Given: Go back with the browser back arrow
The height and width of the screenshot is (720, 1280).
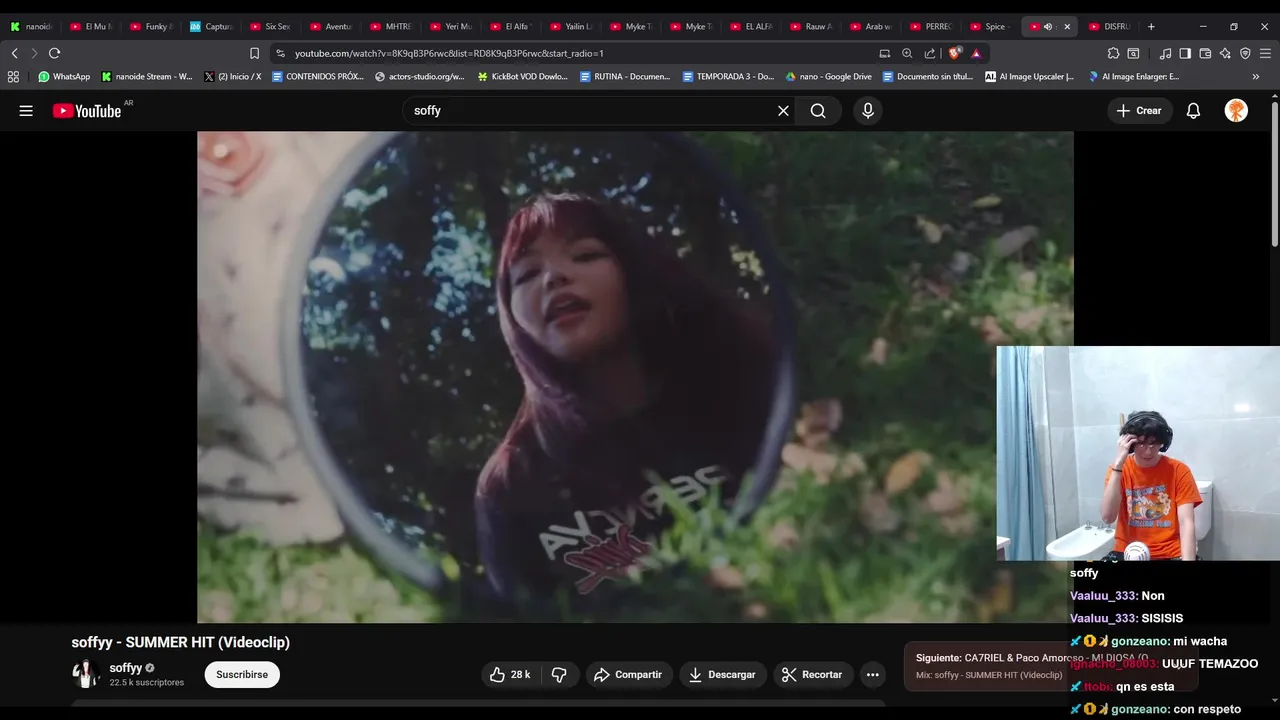Looking at the screenshot, I should coord(14,53).
